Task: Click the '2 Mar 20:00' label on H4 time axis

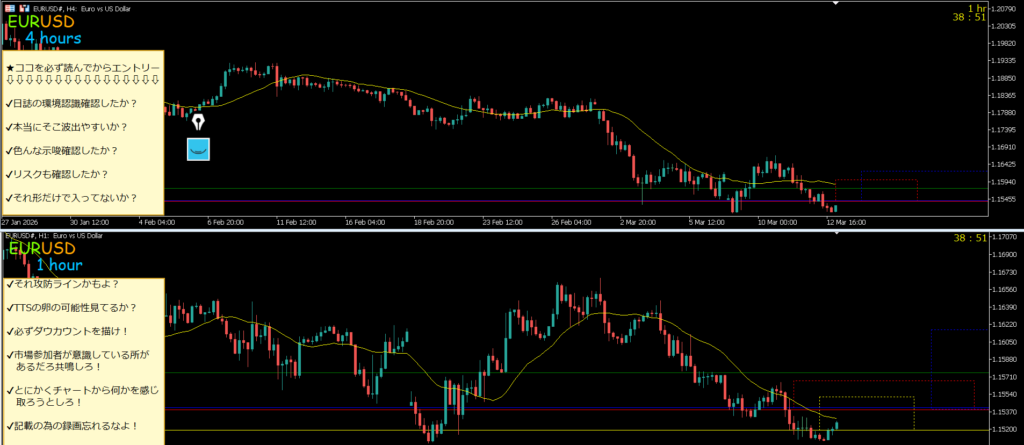Action: tap(638, 223)
